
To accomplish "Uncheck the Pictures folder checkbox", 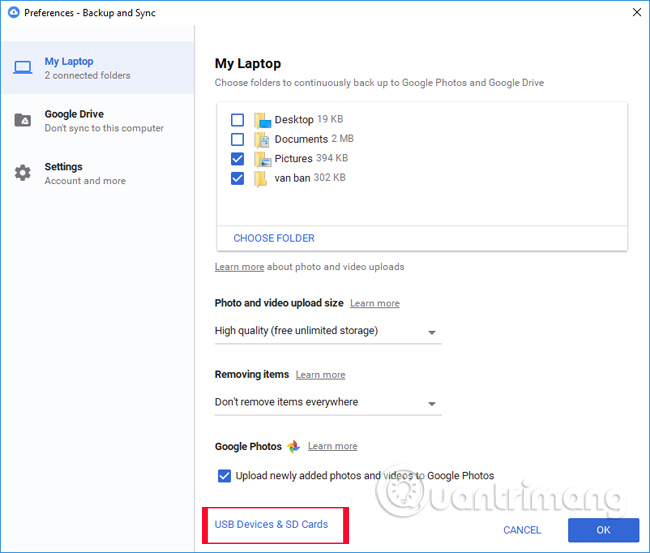I will point(238,159).
